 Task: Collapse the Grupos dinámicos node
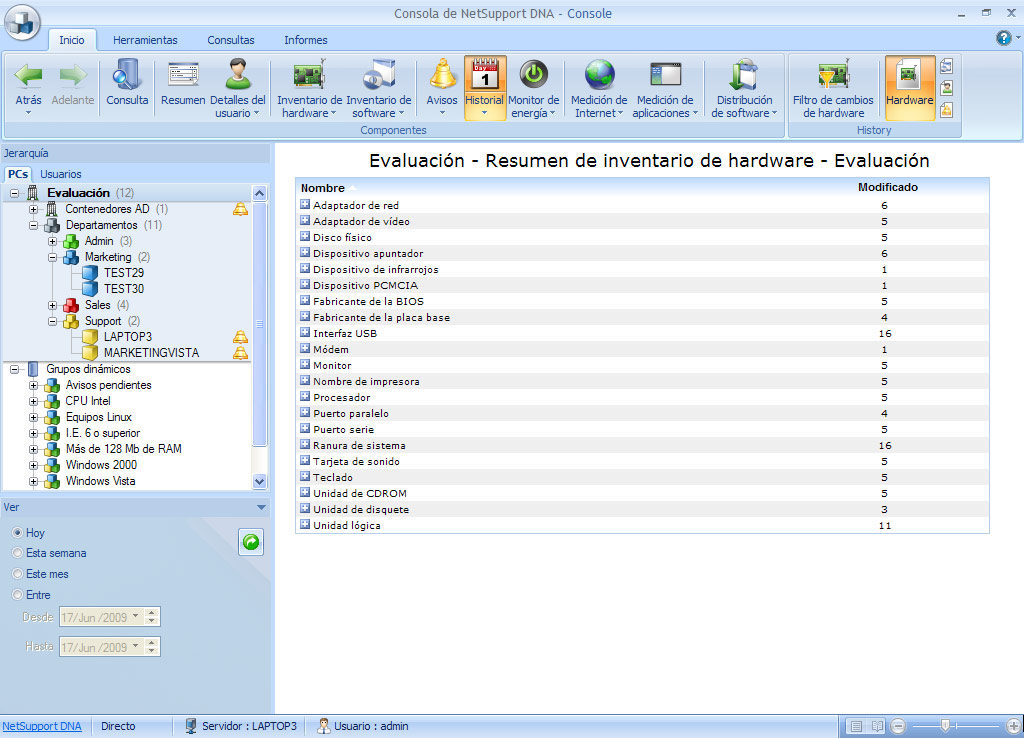(14, 370)
